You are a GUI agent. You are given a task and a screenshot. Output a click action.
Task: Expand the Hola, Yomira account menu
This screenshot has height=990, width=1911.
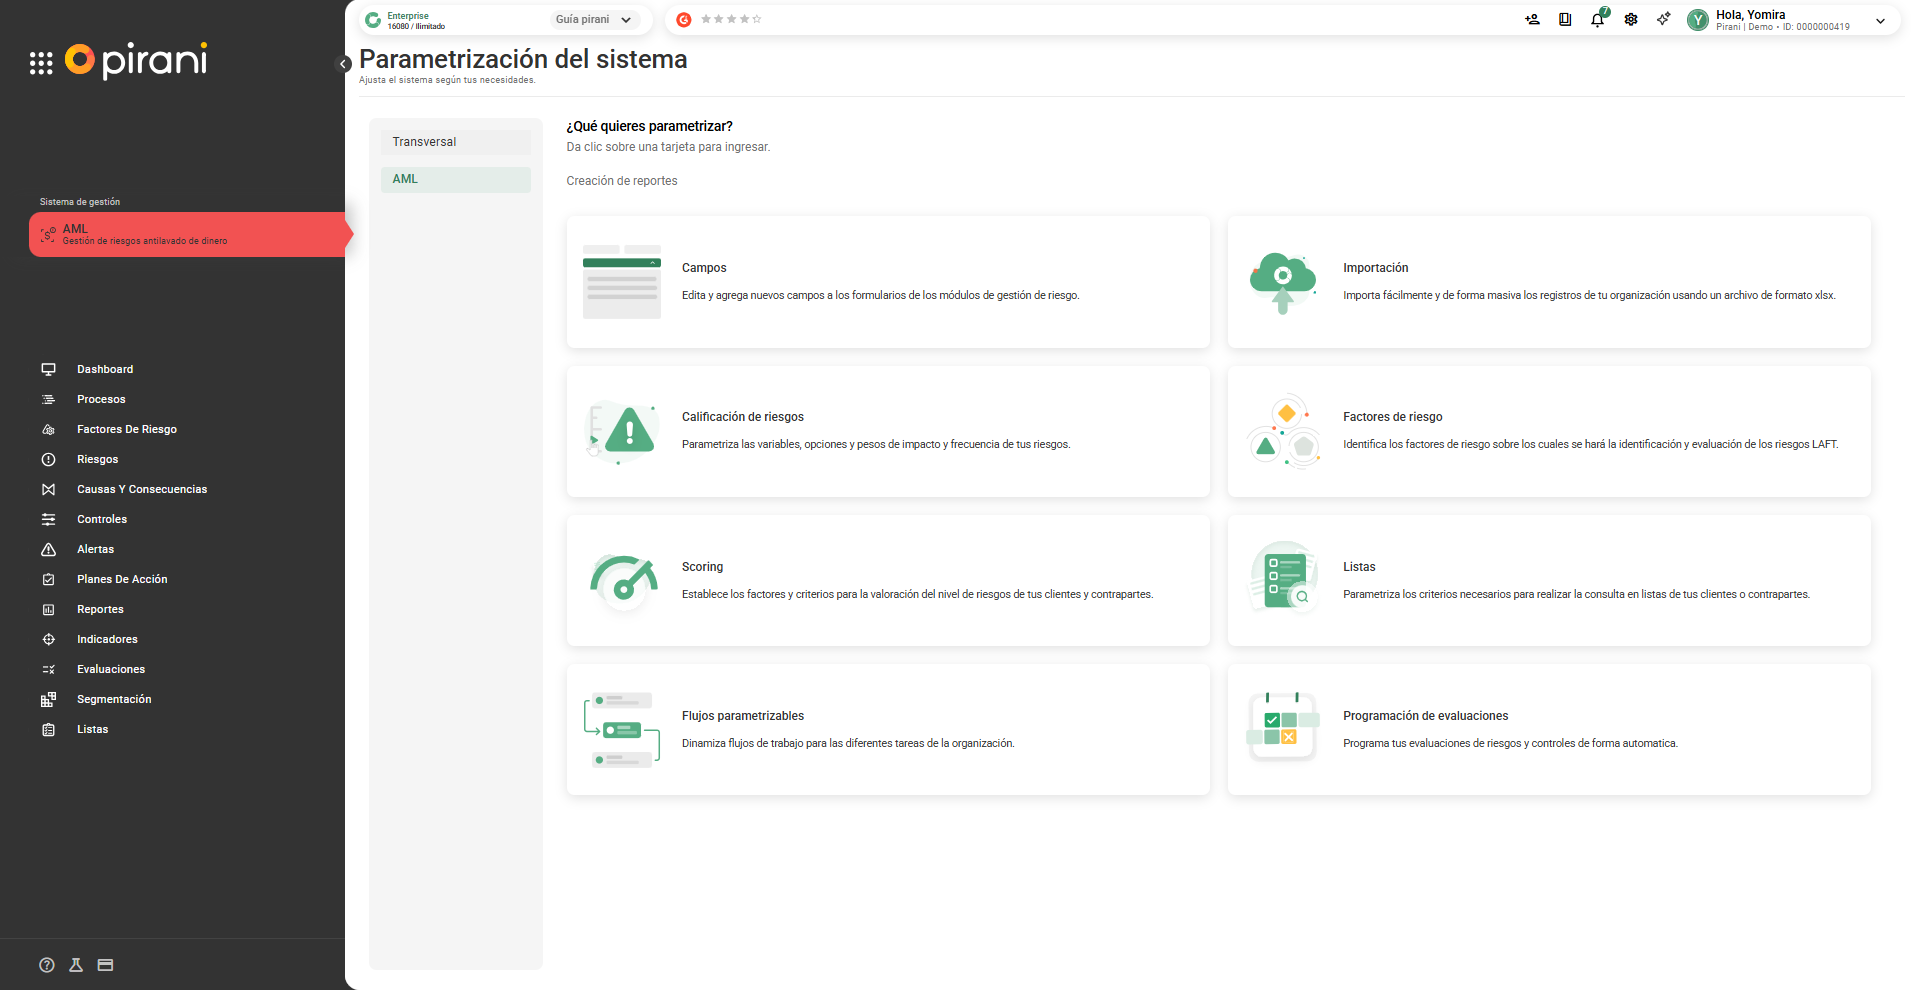(1880, 20)
